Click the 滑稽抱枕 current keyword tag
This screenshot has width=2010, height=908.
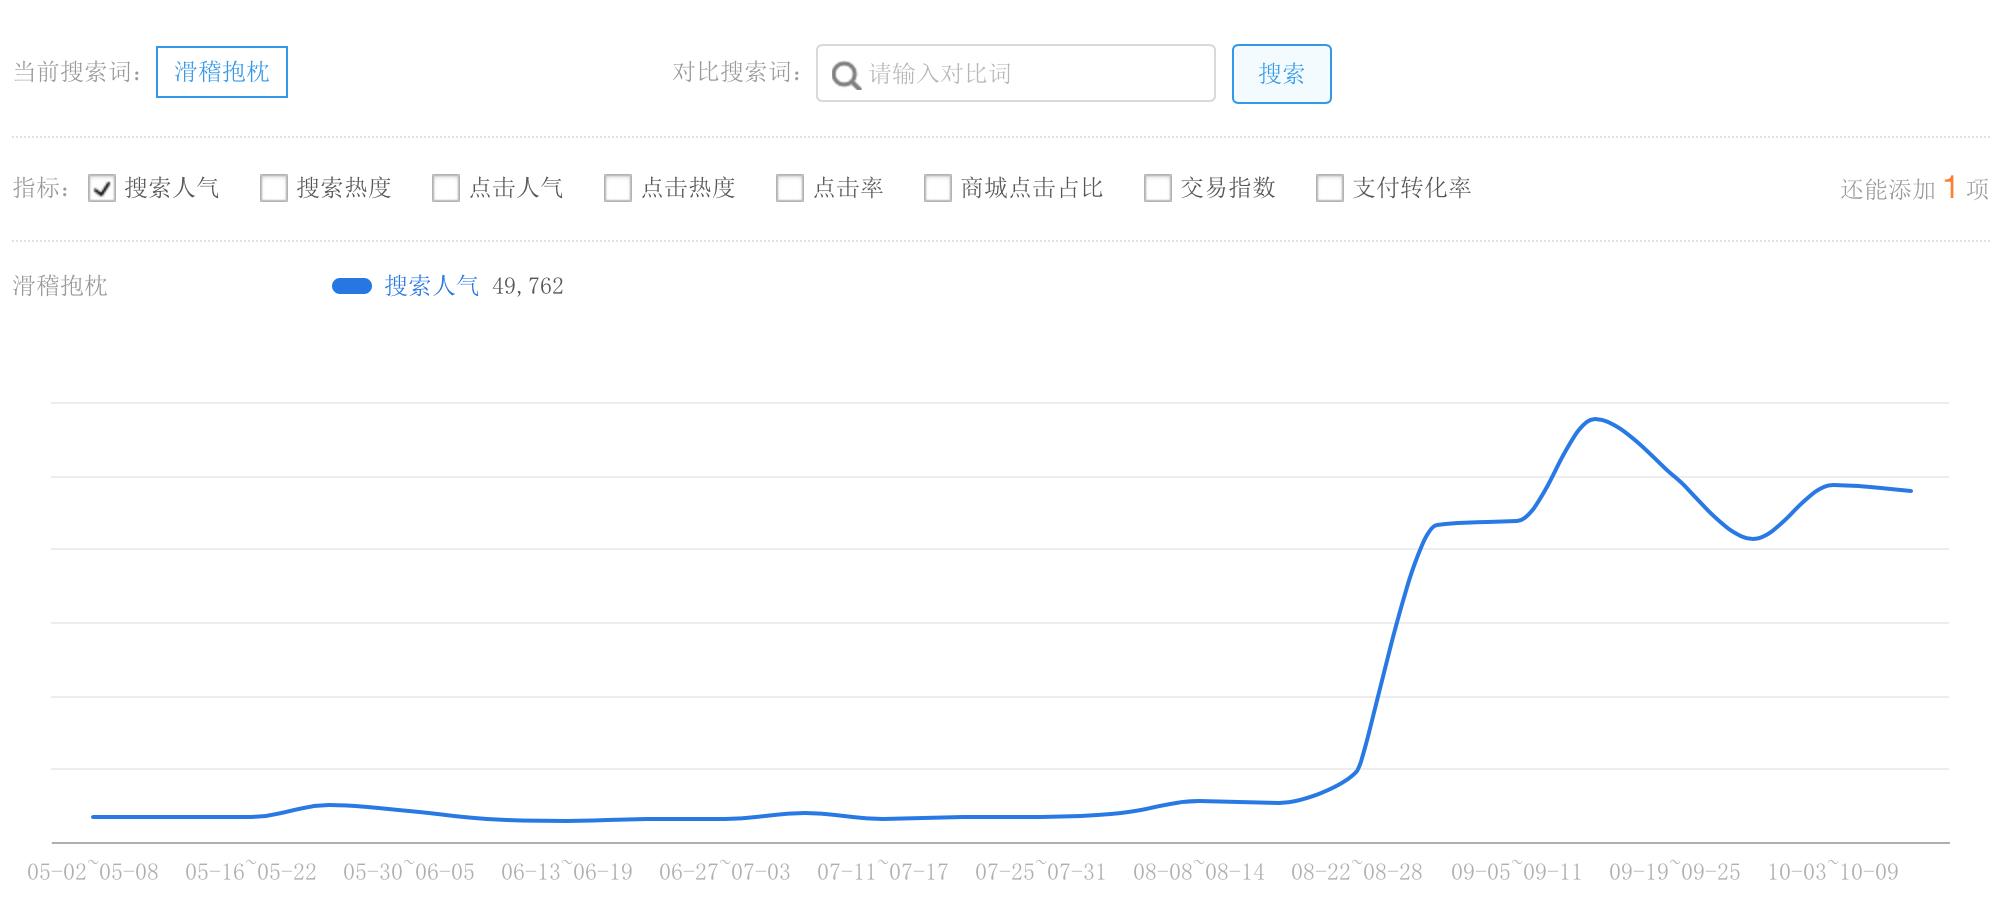(222, 72)
